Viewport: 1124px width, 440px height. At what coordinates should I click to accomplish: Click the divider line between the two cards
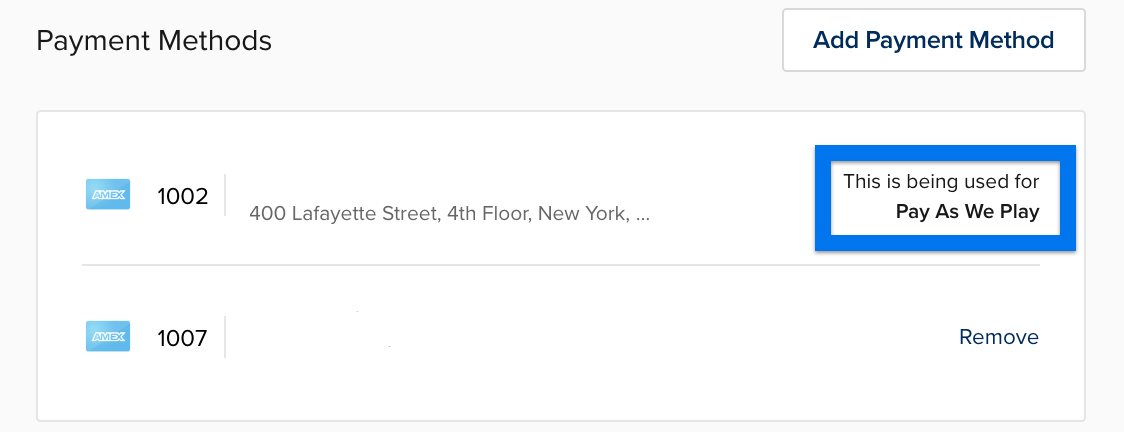(x=561, y=265)
